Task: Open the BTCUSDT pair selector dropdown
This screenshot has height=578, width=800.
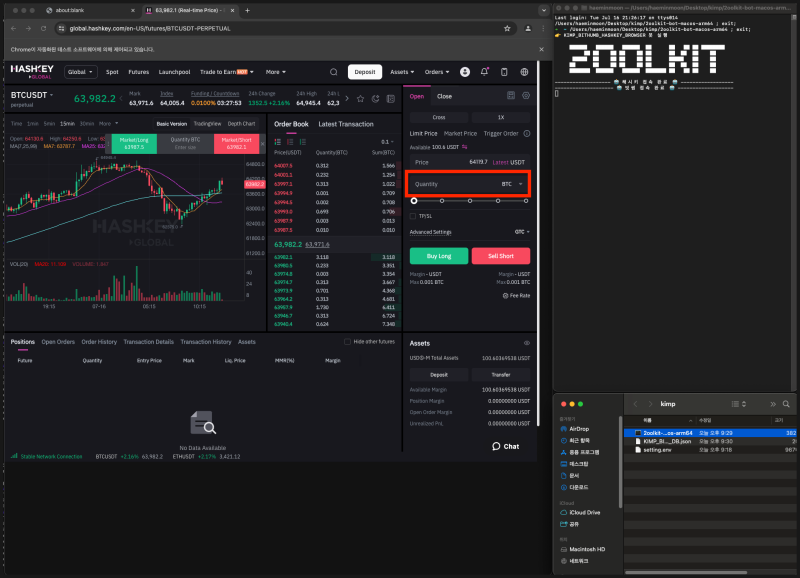Action: pos(32,95)
